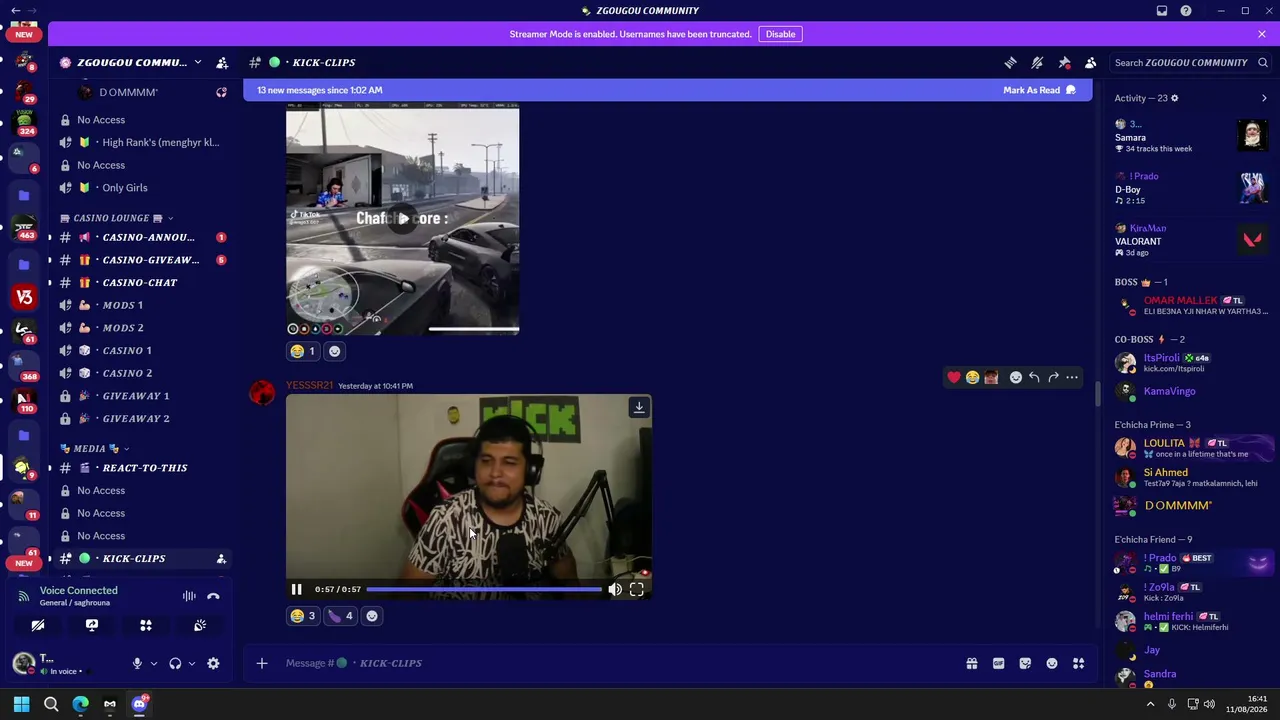
Task: Toggle the member list icon
Action: [1091, 62]
